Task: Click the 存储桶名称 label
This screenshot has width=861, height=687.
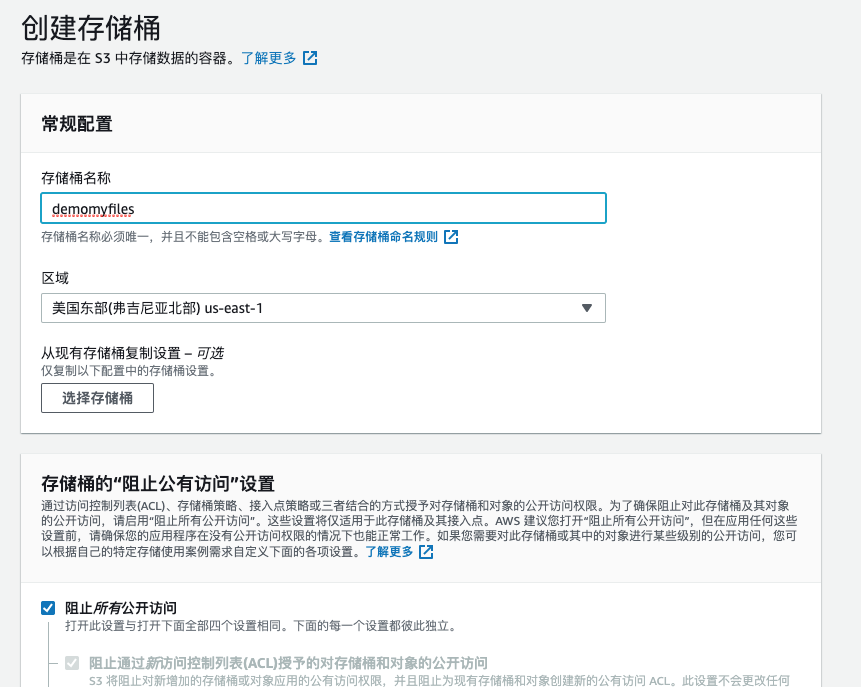Action: pyautogui.click(x=76, y=178)
